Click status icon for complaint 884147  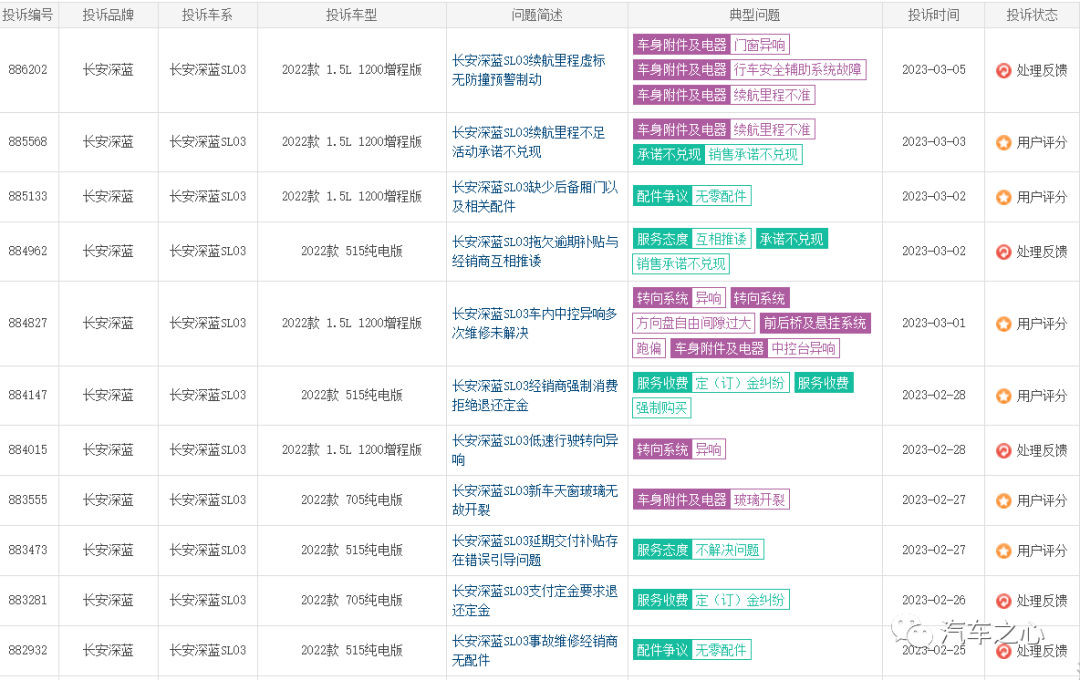tap(1004, 396)
